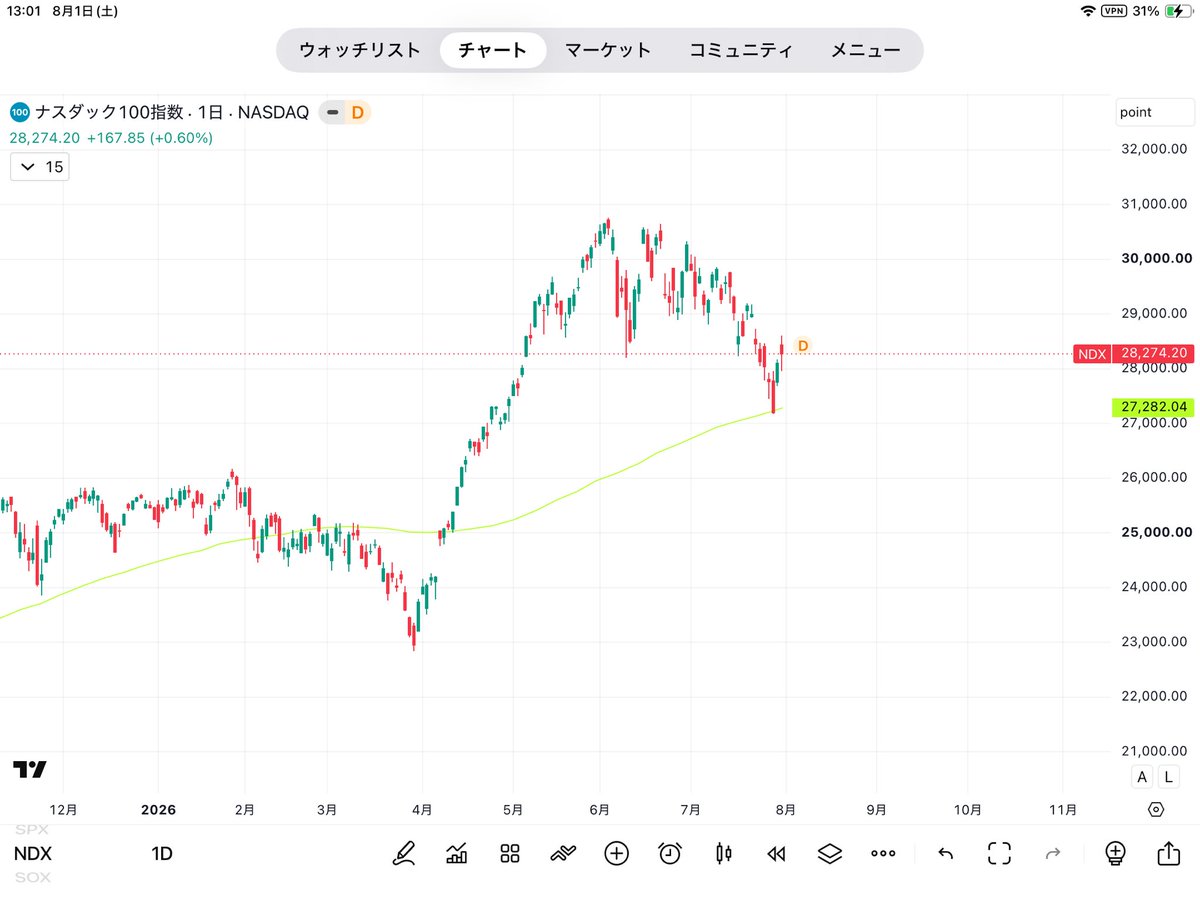Toggle the D data mode pill

pos(345,112)
